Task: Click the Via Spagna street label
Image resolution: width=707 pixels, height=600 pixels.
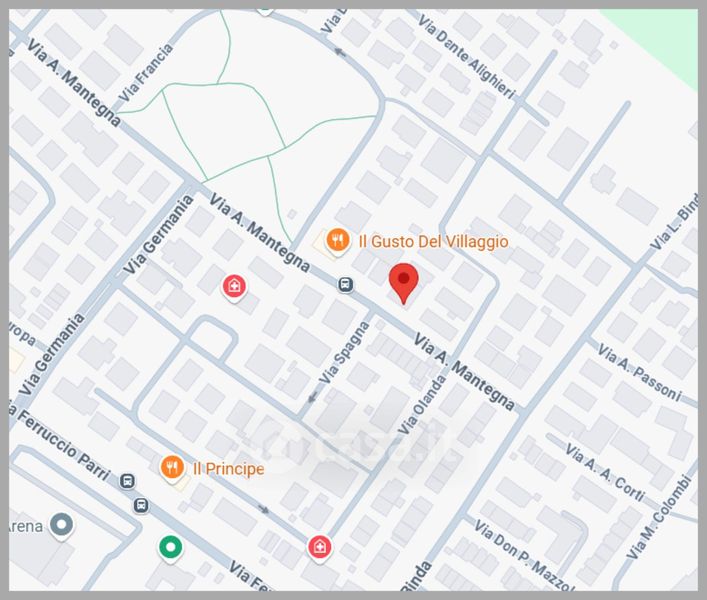Action: point(344,353)
